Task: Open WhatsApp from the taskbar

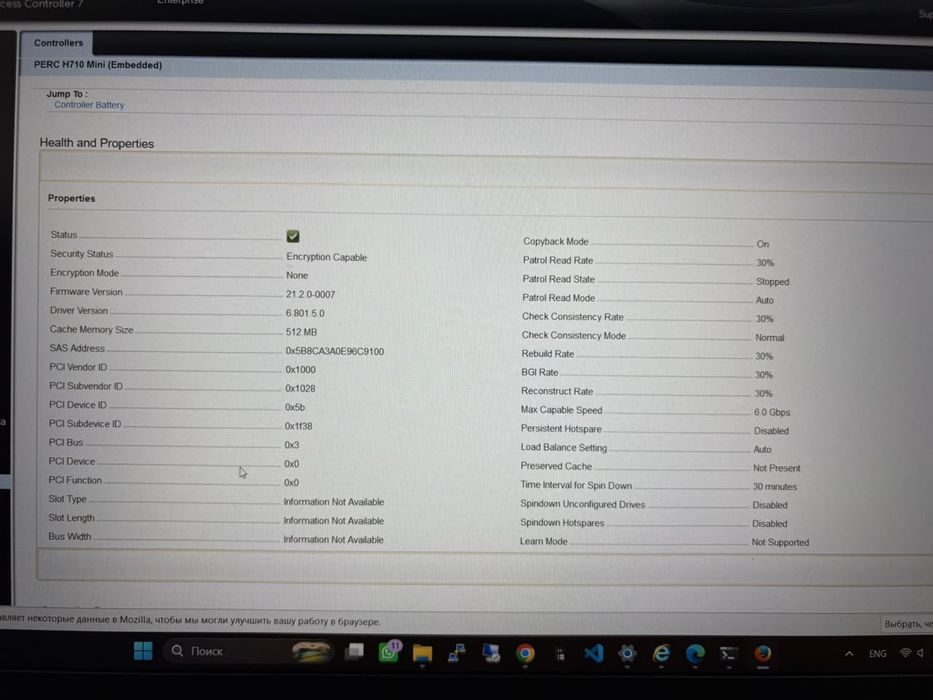Action: point(389,652)
